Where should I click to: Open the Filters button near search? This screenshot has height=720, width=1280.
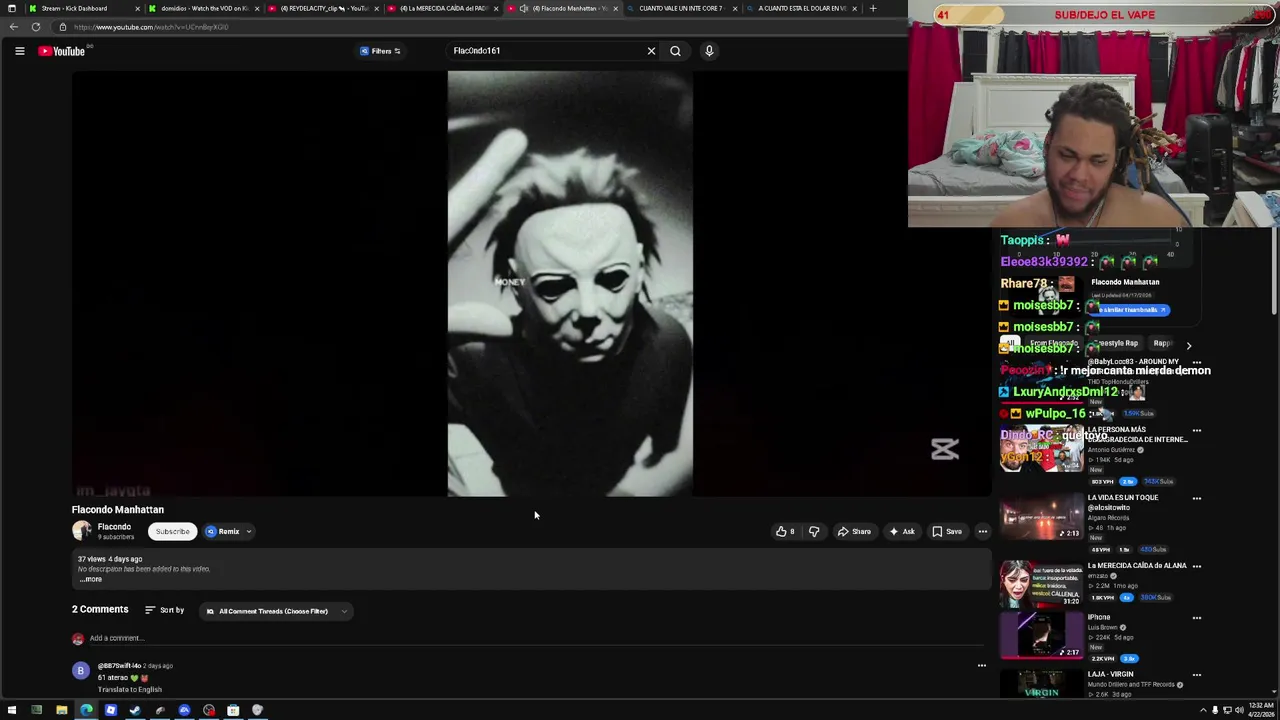pos(381,51)
